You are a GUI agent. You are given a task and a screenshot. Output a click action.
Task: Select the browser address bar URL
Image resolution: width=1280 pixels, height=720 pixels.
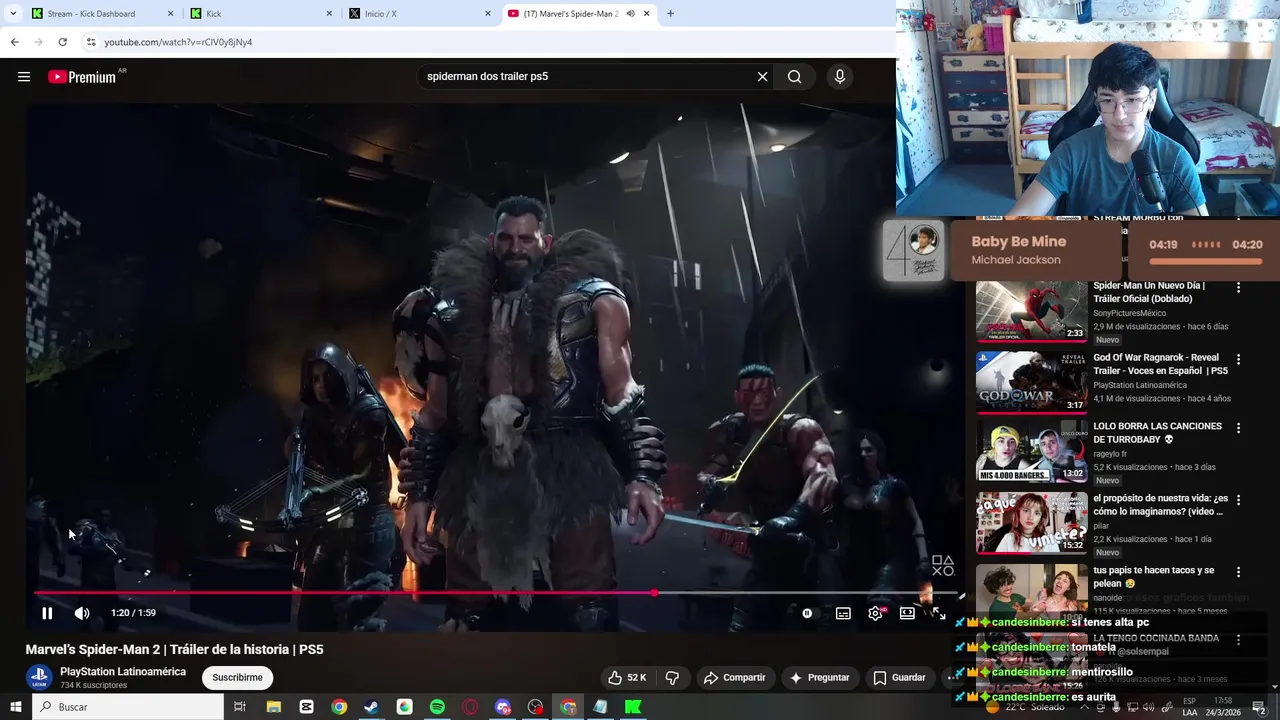pyautogui.click(x=178, y=42)
